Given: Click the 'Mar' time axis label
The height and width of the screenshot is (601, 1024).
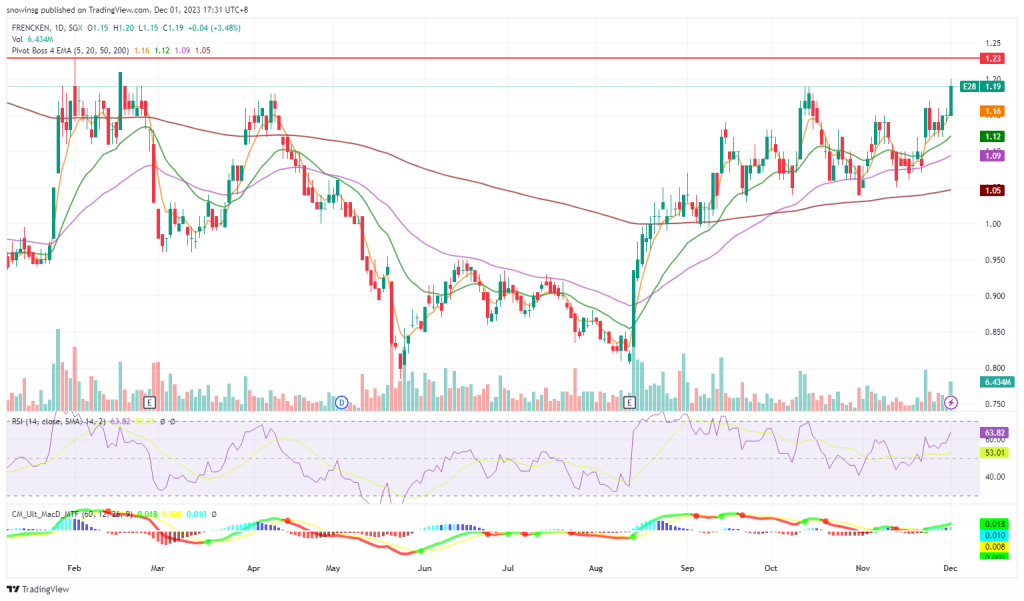Looking at the screenshot, I should (157, 568).
